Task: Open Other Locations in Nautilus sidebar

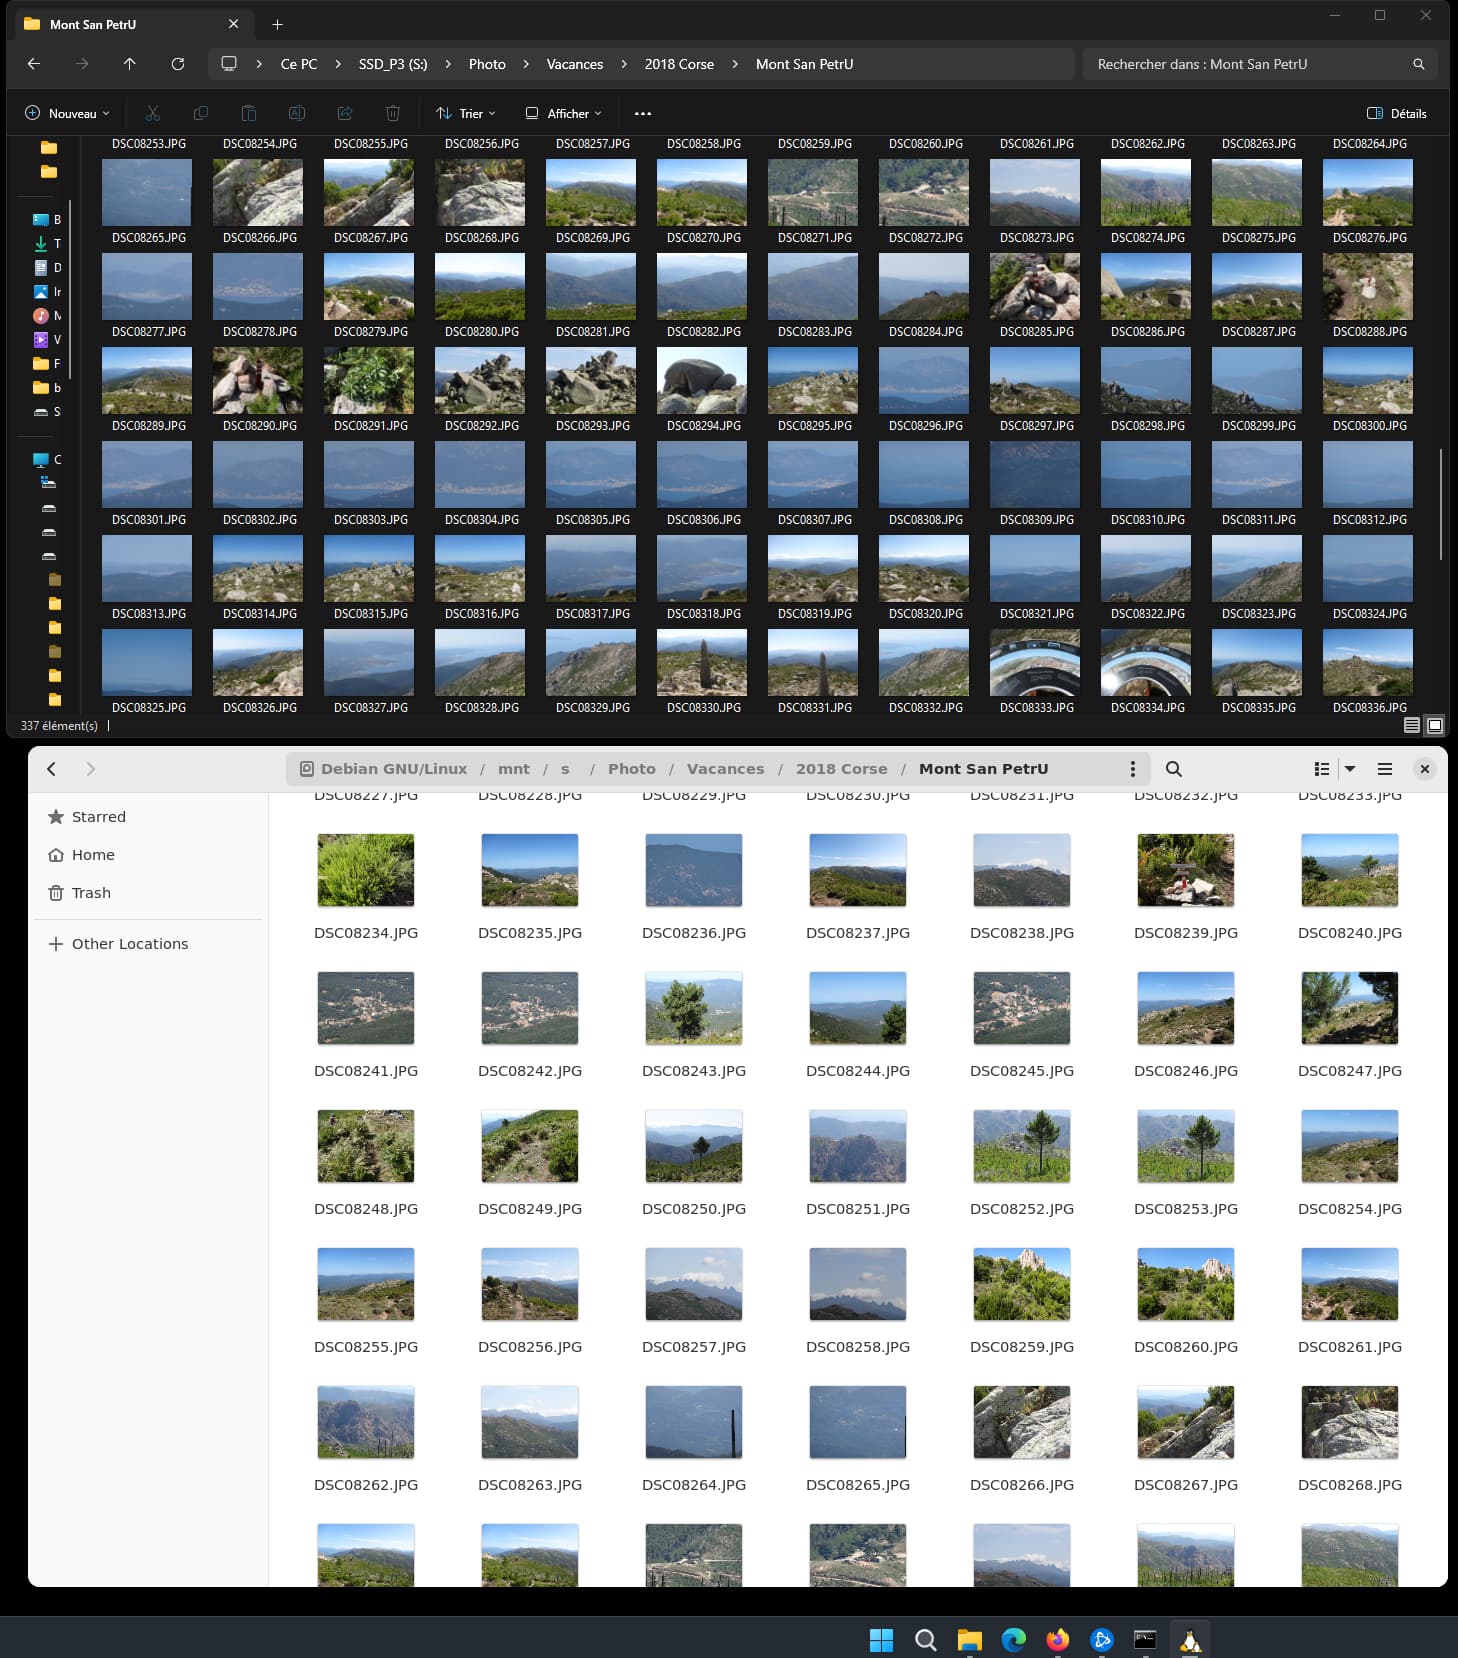Action: 129,944
